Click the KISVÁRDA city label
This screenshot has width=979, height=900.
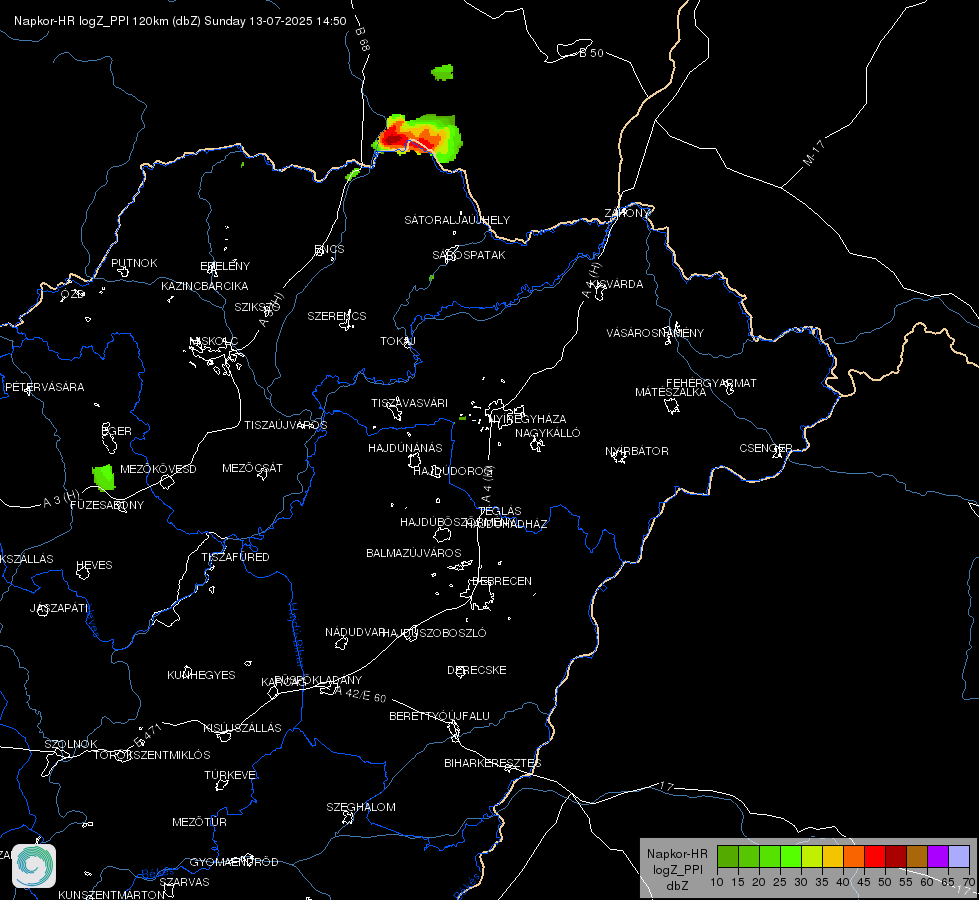coord(617,284)
